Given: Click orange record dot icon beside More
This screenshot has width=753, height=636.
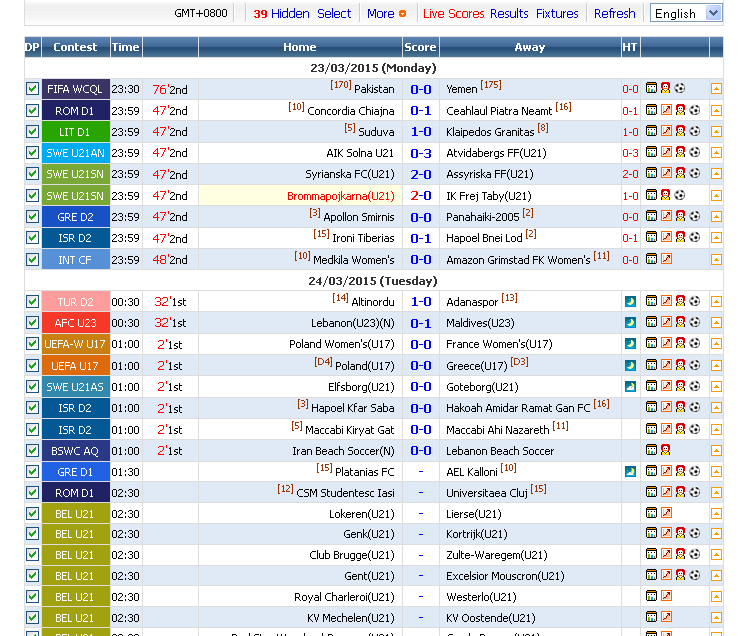Looking at the screenshot, I should pyautogui.click(x=402, y=14).
